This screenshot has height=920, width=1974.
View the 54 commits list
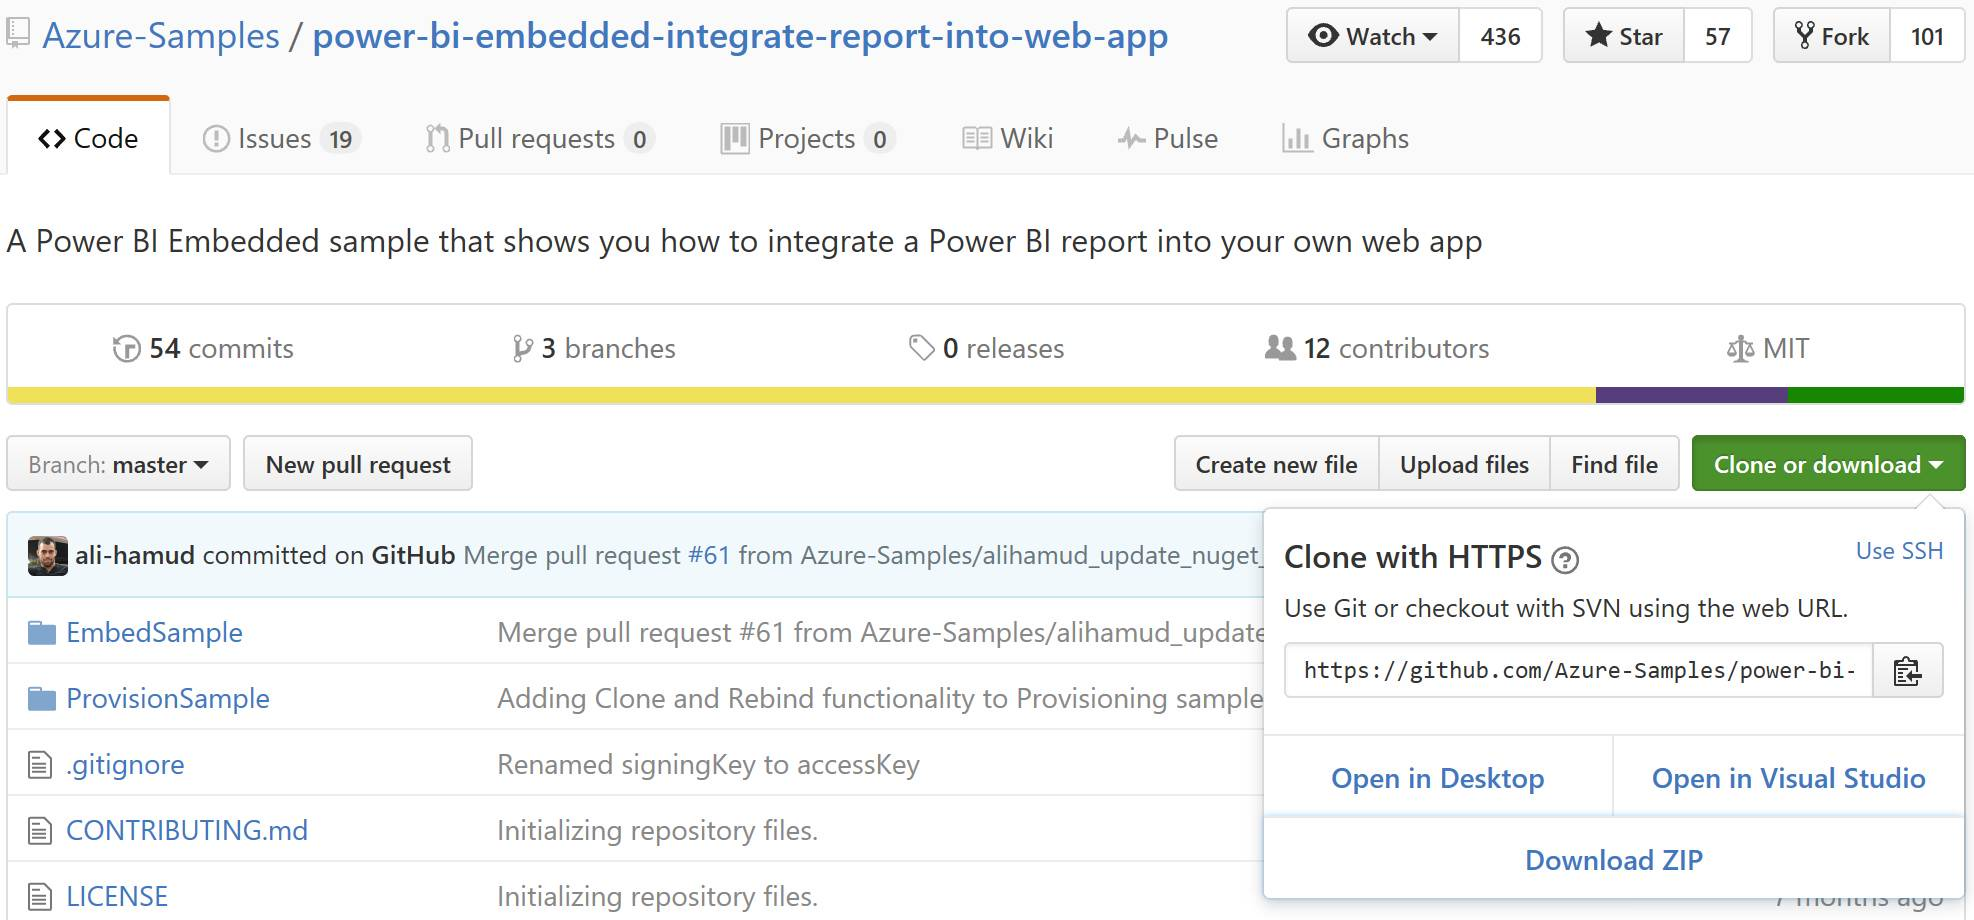(203, 348)
